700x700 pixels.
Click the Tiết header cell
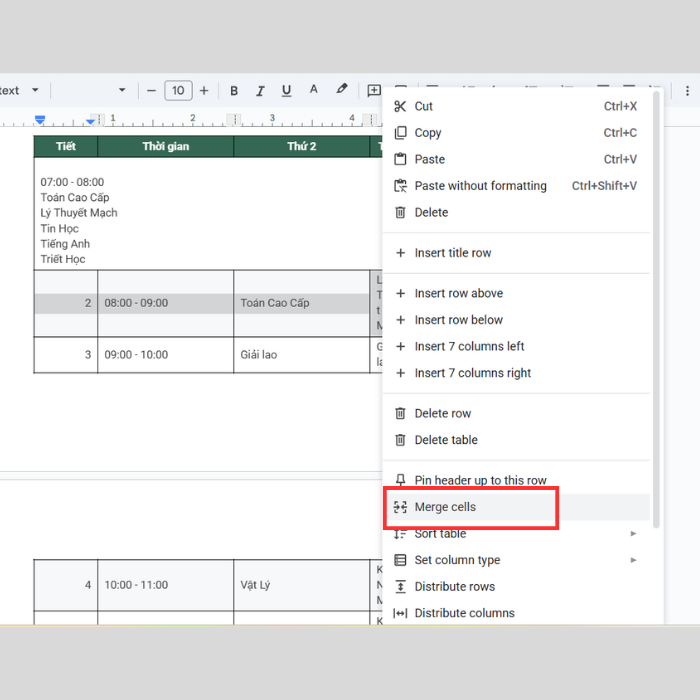pyautogui.click(x=66, y=146)
